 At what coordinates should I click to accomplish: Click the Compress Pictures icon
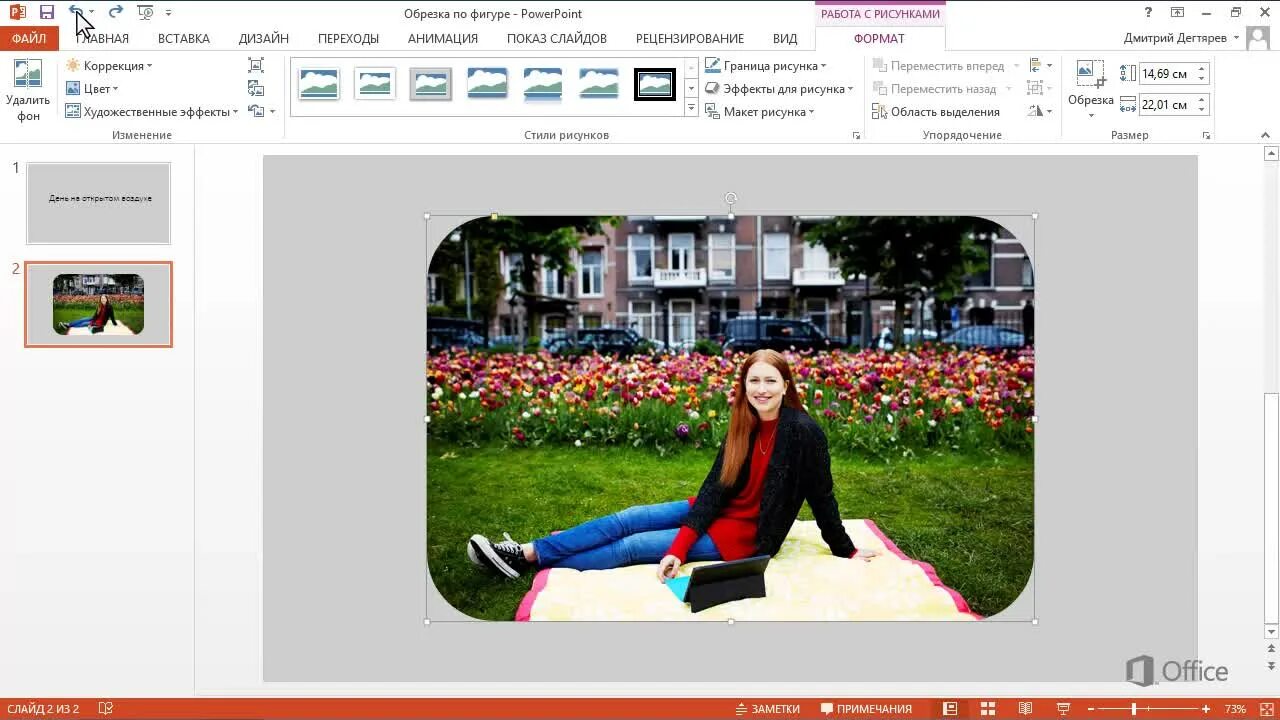[256, 65]
